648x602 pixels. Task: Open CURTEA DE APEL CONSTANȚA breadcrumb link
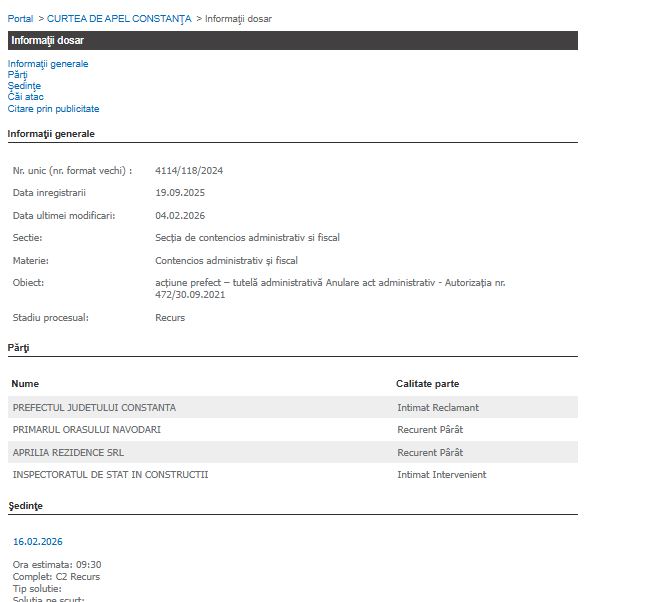(119, 19)
